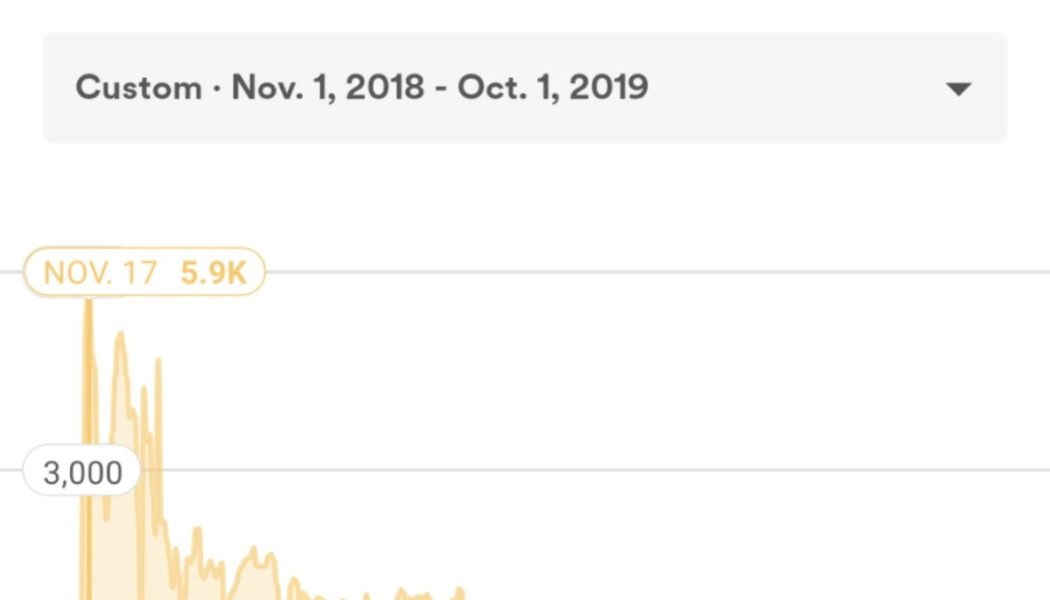Open the Custom date range dropdown
The width and height of the screenshot is (1050, 600).
tap(524, 88)
